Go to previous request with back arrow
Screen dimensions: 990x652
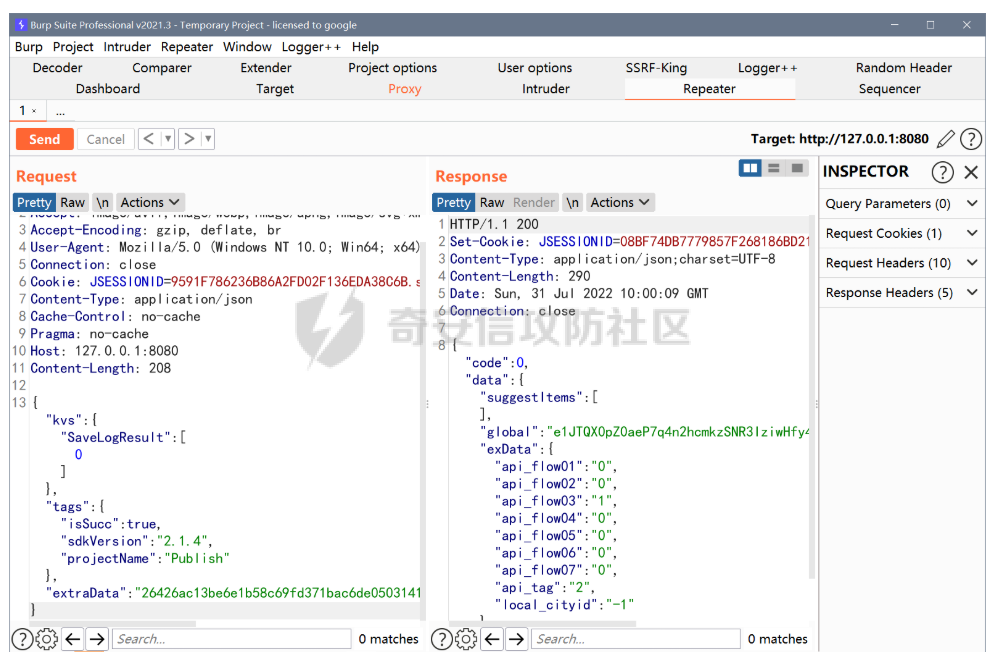148,139
